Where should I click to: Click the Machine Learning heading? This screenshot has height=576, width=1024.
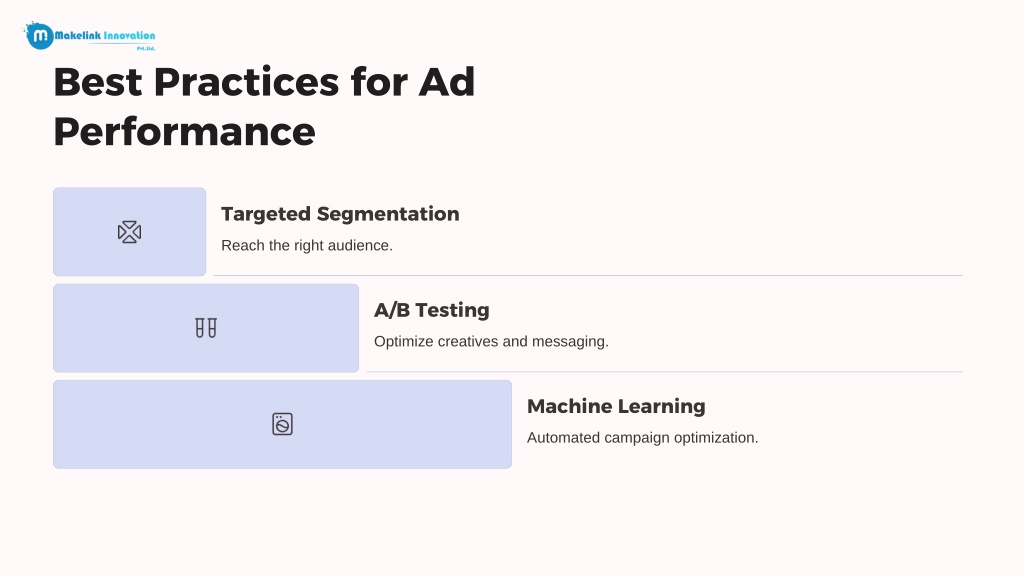point(616,406)
